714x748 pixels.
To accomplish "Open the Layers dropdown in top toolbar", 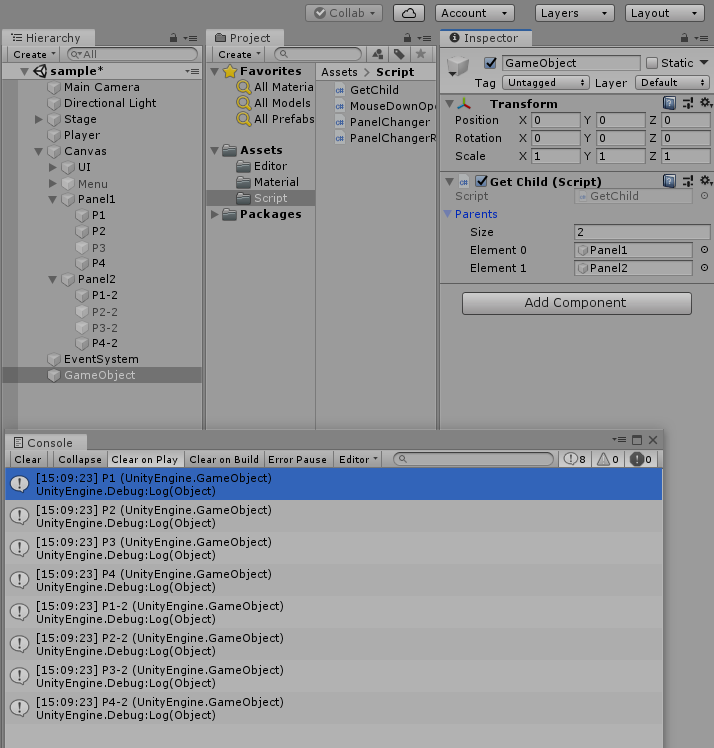I will (573, 13).
